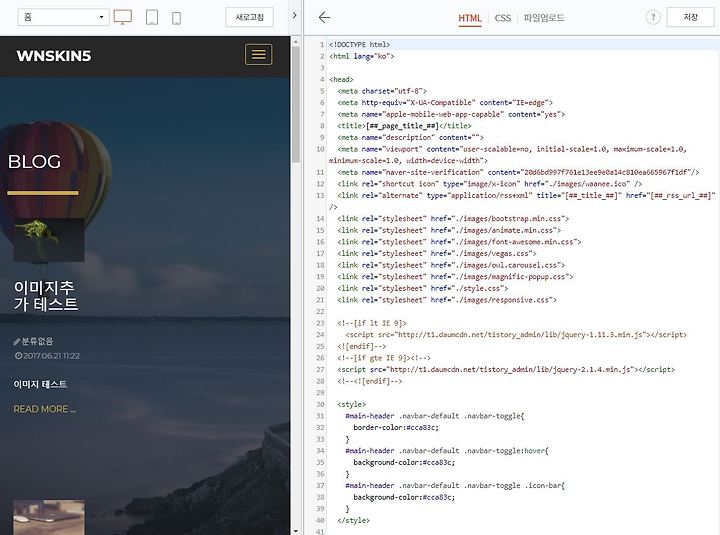Click the preview scrollbar down arrow
720x535 pixels.
pyautogui.click(x=296, y=531)
